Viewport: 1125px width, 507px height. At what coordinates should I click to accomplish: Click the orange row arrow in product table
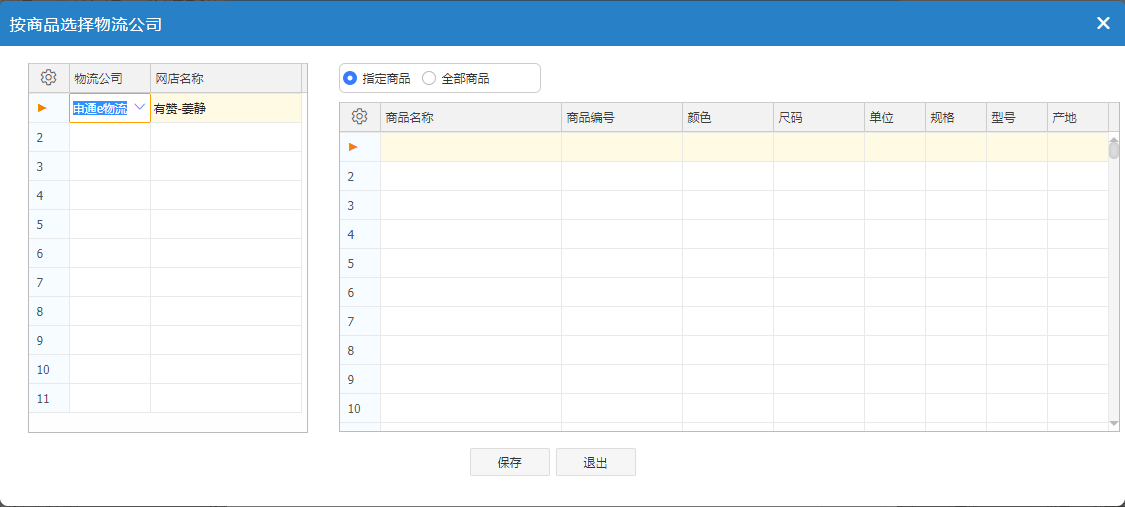point(352,147)
